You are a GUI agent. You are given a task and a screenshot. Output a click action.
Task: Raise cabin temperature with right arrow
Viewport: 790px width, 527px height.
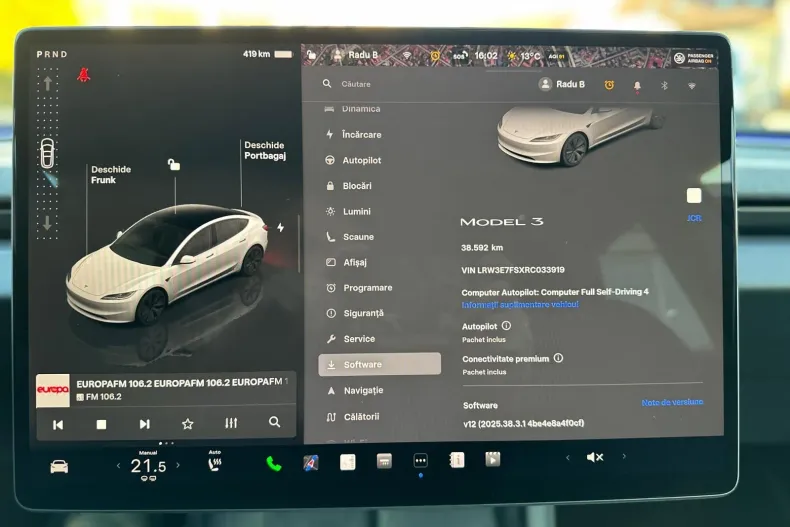pos(178,465)
